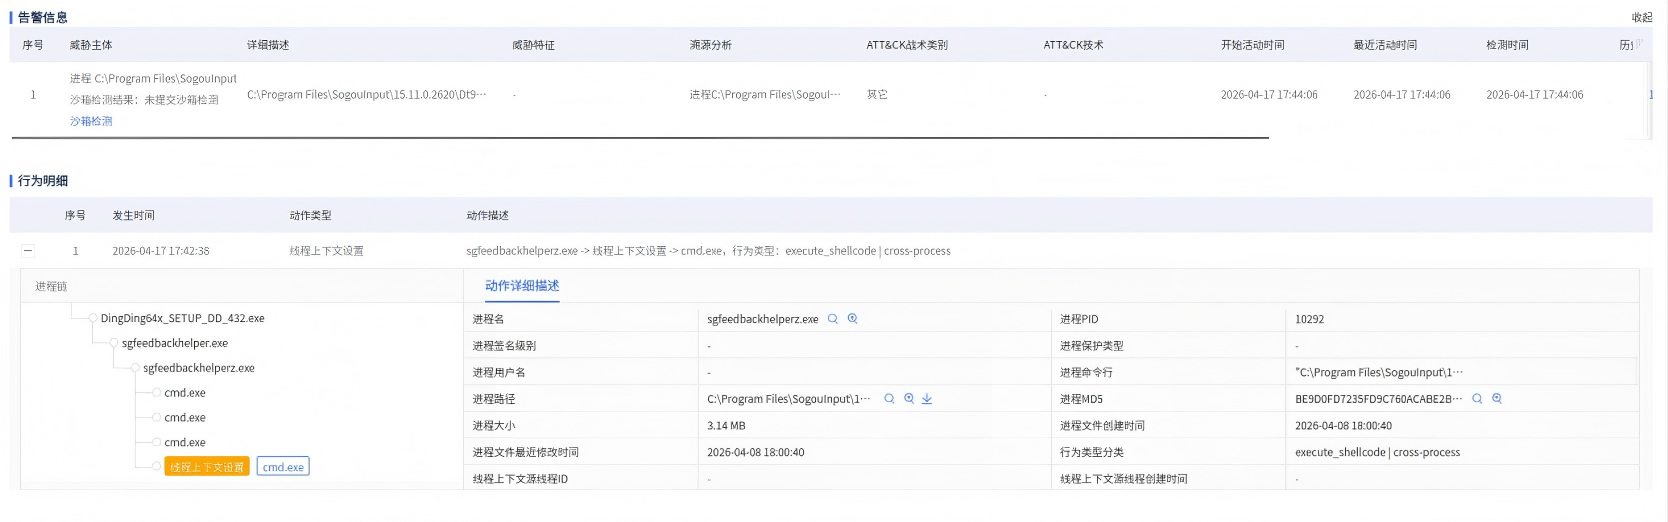The height and width of the screenshot is (522, 1668).
Task: Select sgfeedbackhelper.exe node in process tree
Action: (x=175, y=343)
